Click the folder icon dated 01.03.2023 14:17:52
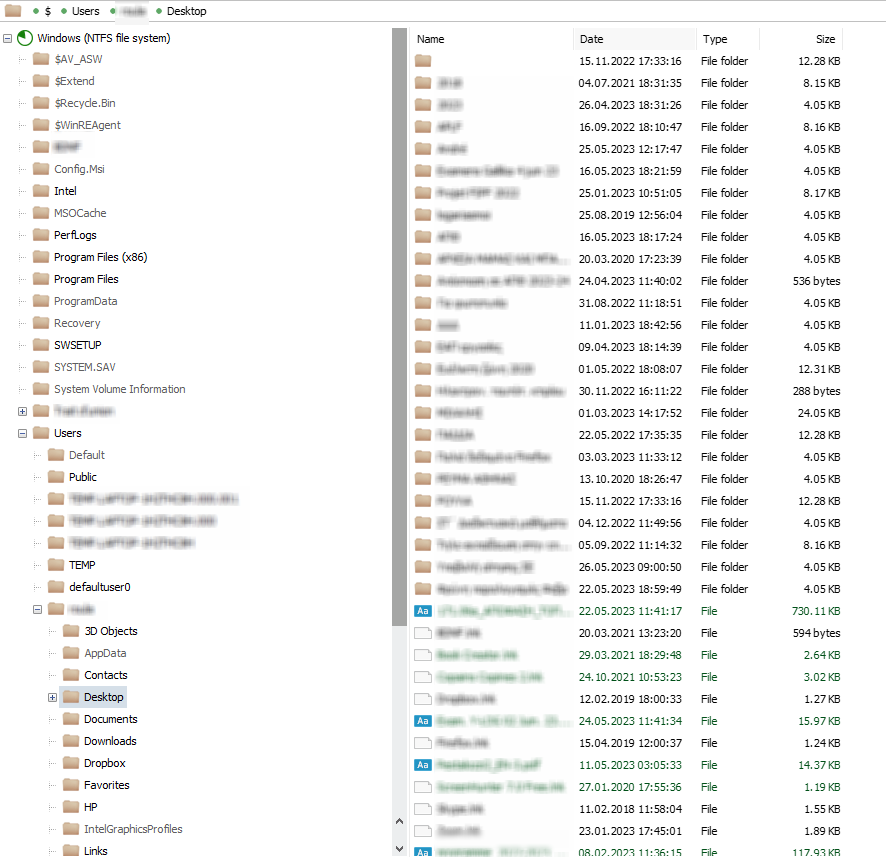Viewport: 886px width, 857px height. point(423,413)
